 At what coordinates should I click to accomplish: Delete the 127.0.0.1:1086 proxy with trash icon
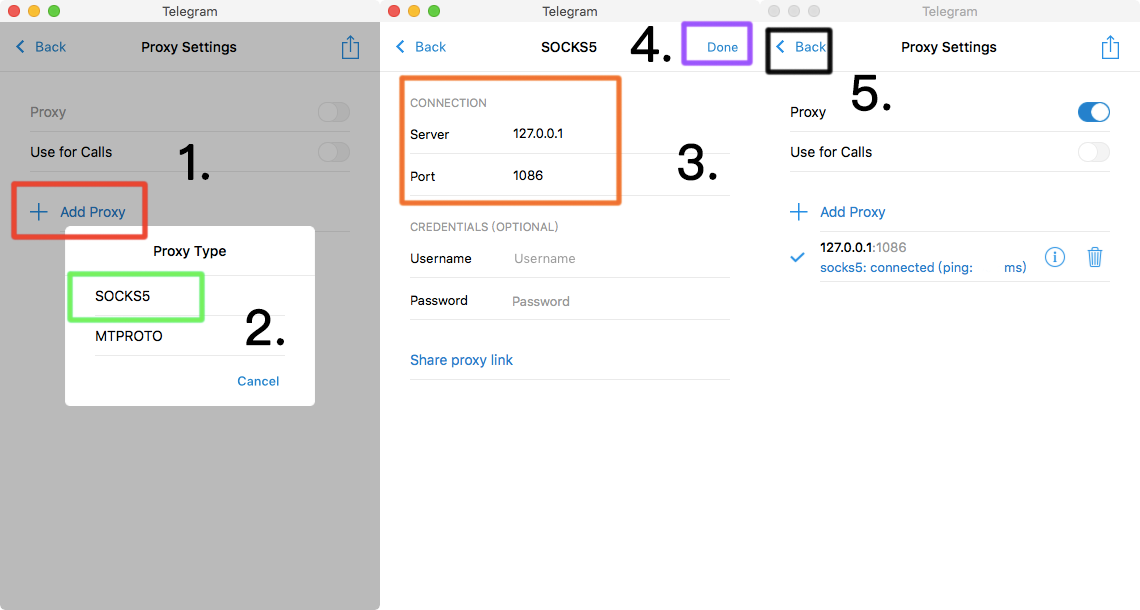point(1095,257)
